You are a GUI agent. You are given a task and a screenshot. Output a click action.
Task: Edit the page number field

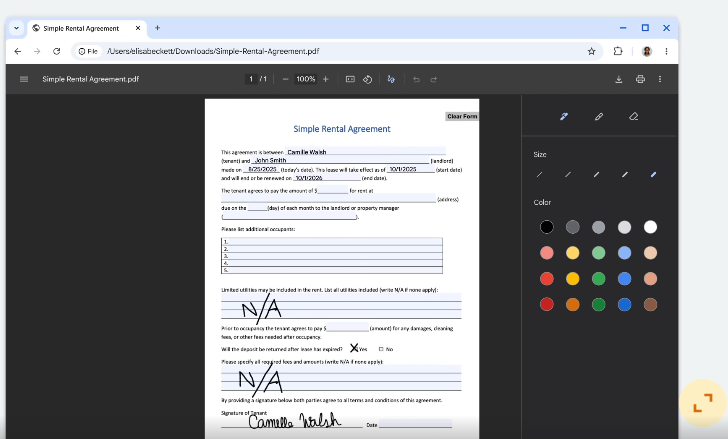(251, 79)
